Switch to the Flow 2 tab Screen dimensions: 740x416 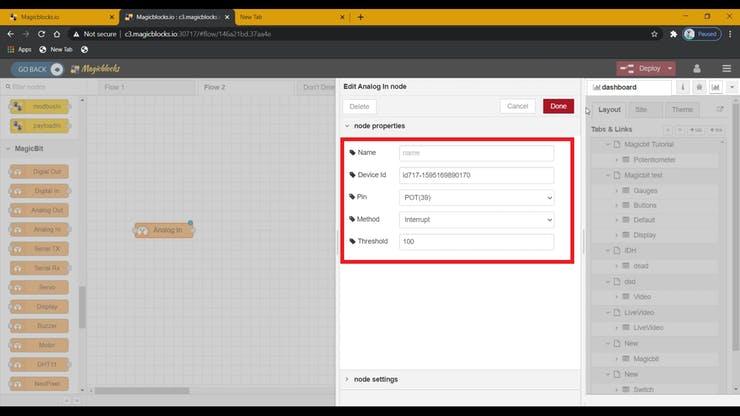point(214,87)
